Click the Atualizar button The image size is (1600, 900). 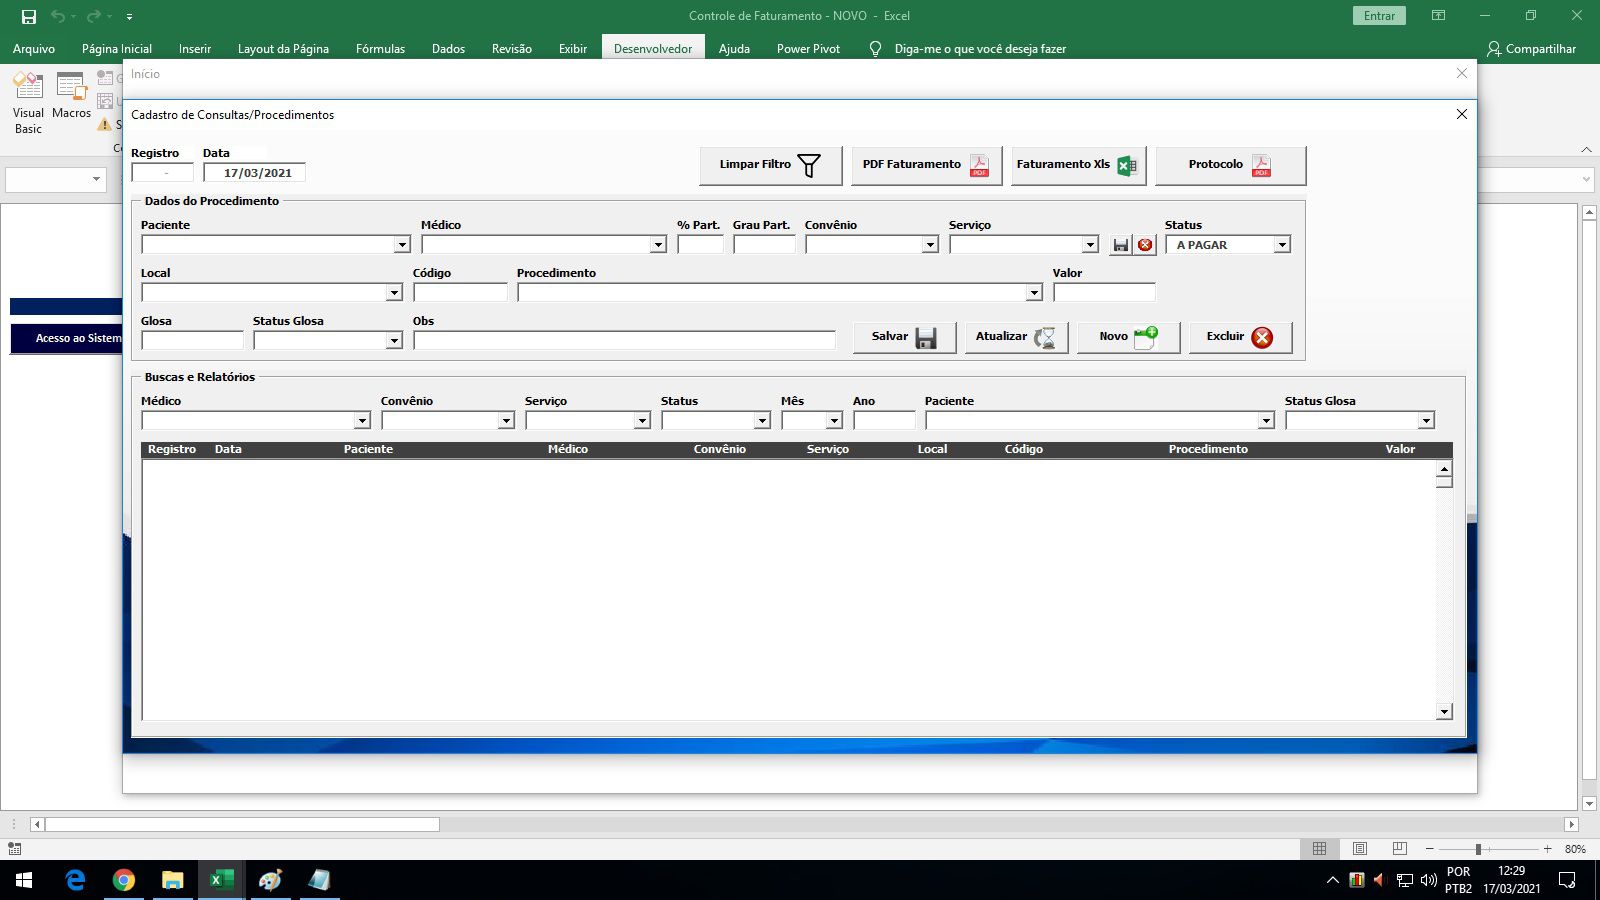pyautogui.click(x=1016, y=337)
